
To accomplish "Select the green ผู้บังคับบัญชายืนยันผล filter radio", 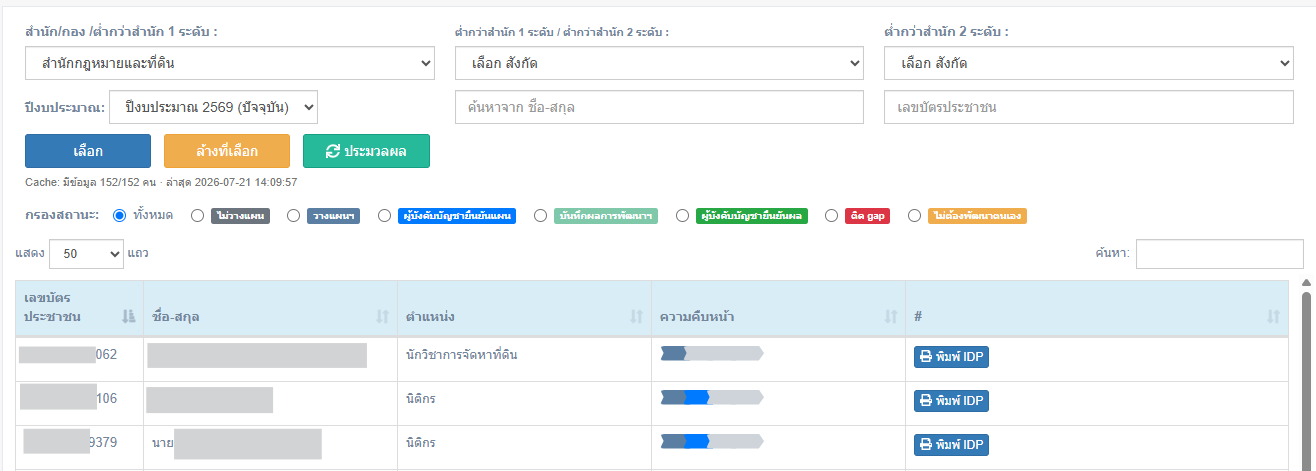I will point(682,215).
